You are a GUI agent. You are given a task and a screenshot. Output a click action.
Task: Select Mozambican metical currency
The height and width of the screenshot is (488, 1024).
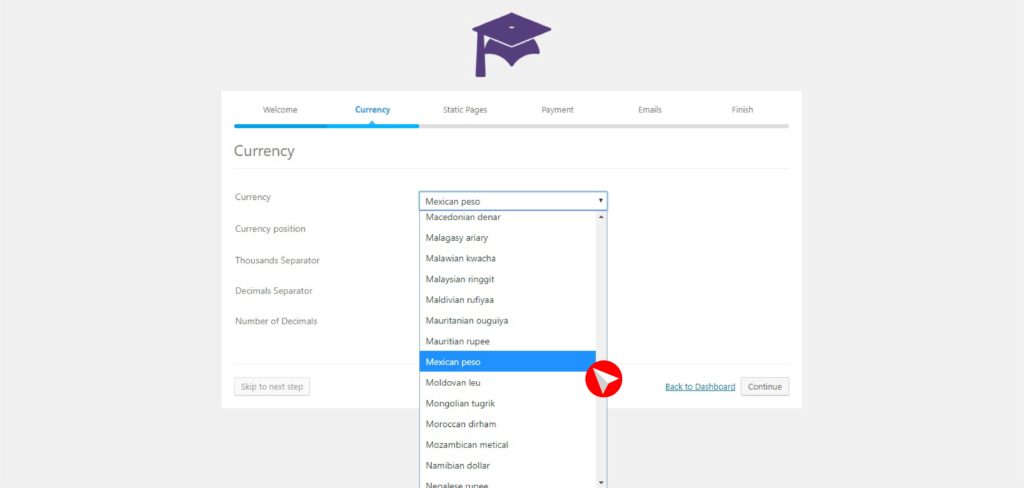467,445
